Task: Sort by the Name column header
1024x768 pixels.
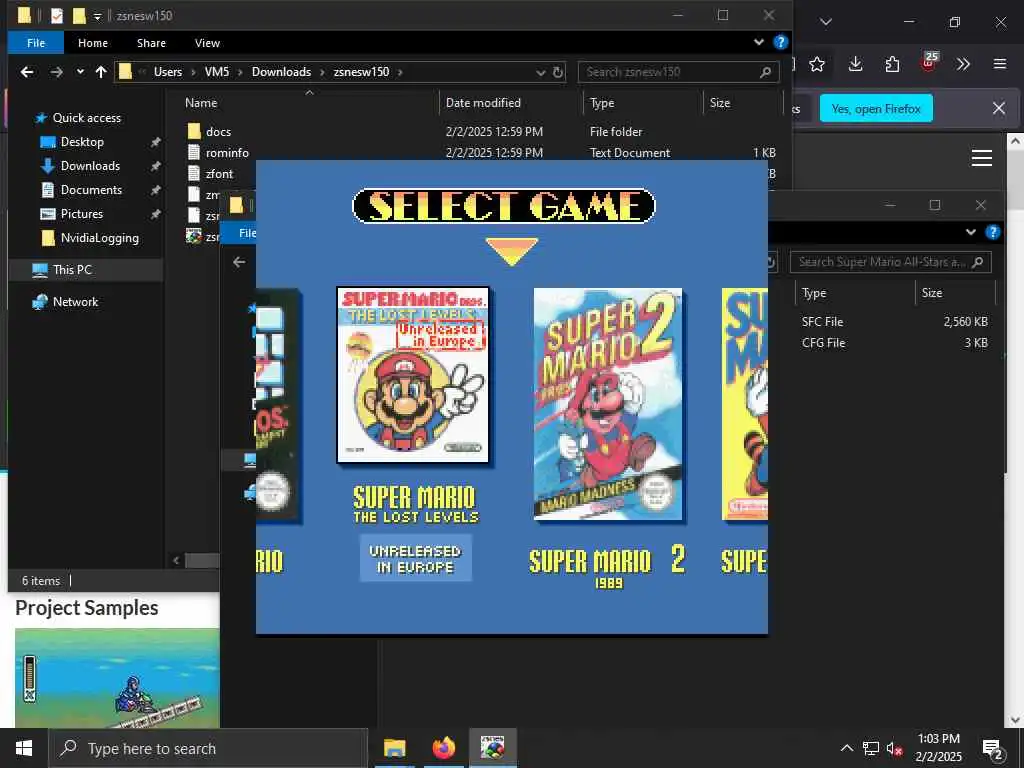Action: point(201,103)
